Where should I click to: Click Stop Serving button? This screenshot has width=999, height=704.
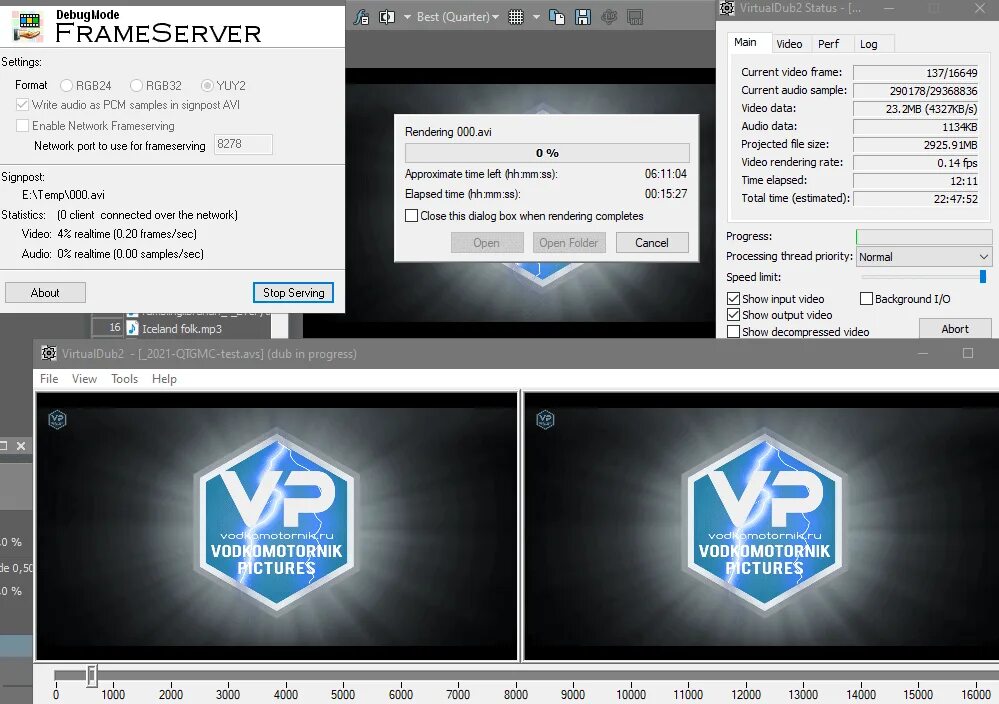294,293
